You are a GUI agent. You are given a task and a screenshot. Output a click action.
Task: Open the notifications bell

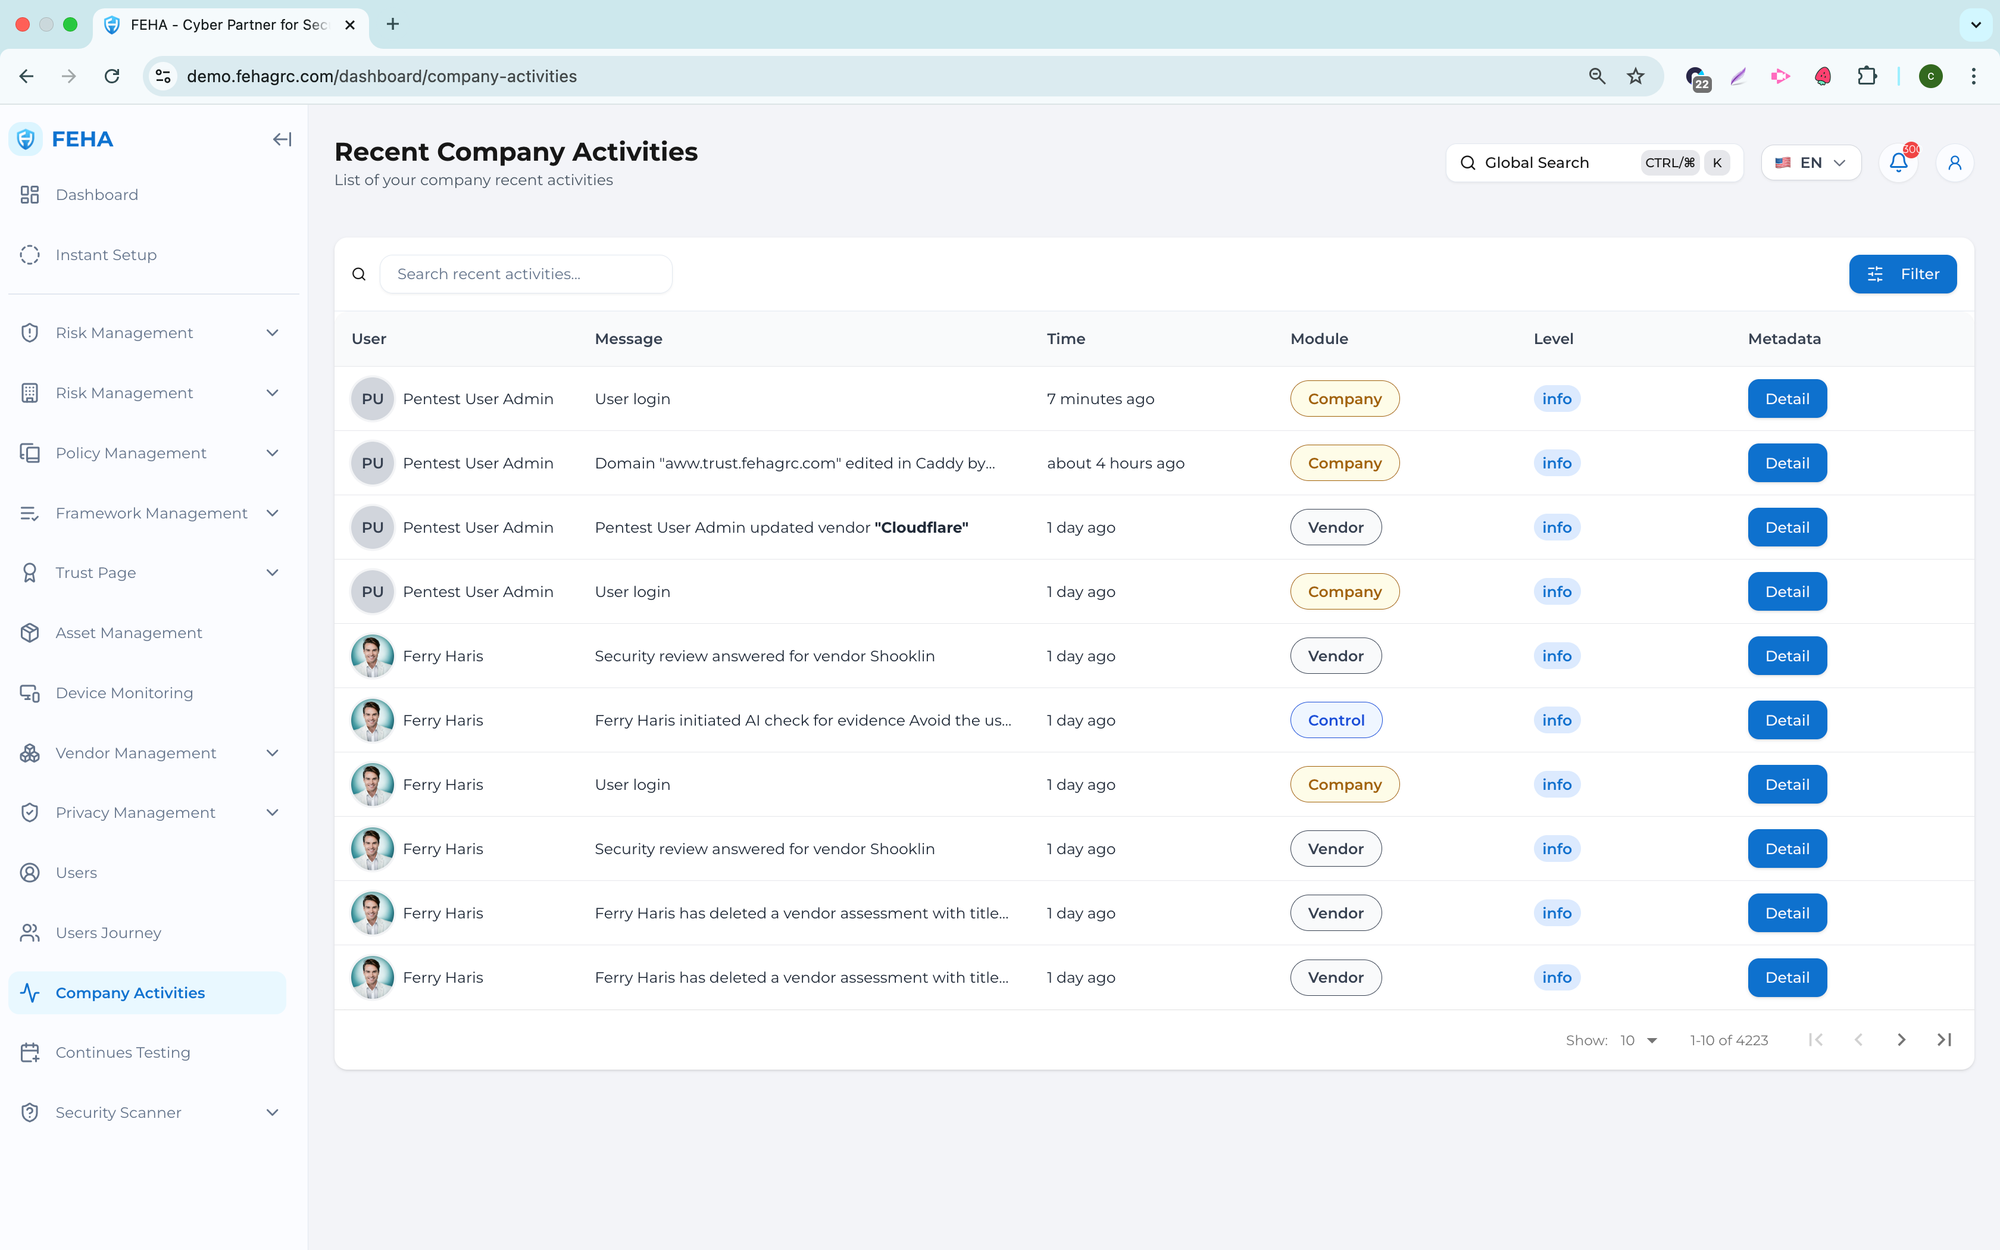click(x=1898, y=162)
